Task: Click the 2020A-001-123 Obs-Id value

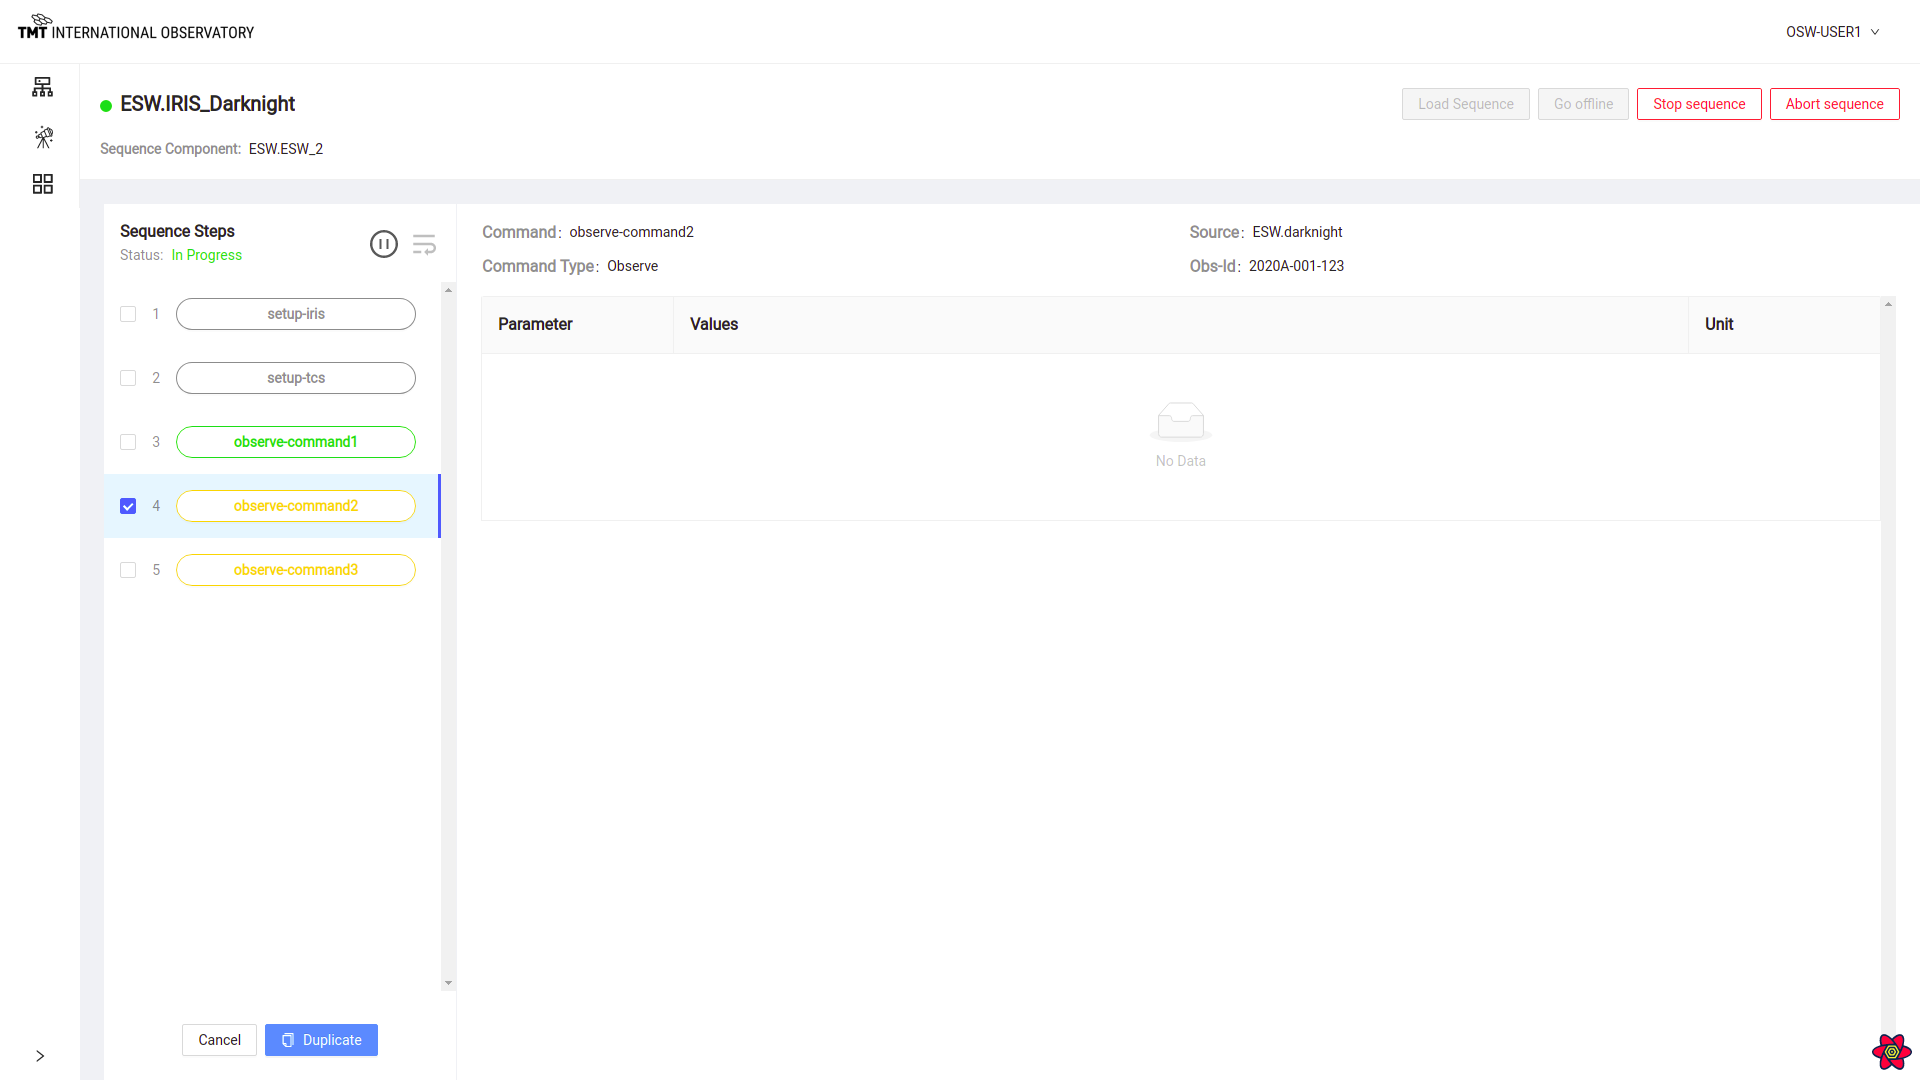Action: 1296,266
